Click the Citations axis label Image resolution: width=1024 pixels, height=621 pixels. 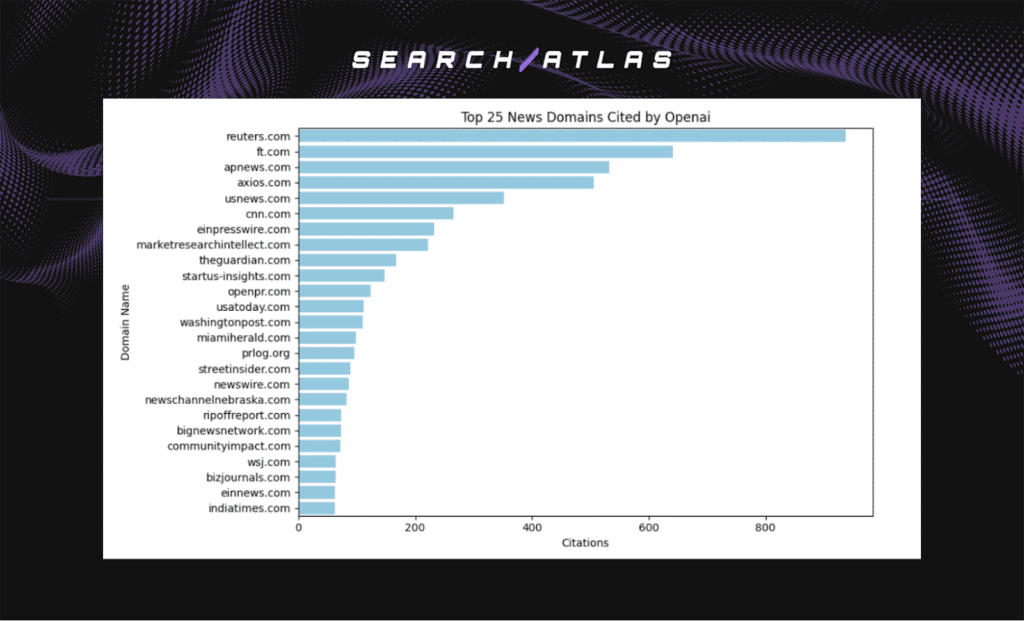point(585,543)
